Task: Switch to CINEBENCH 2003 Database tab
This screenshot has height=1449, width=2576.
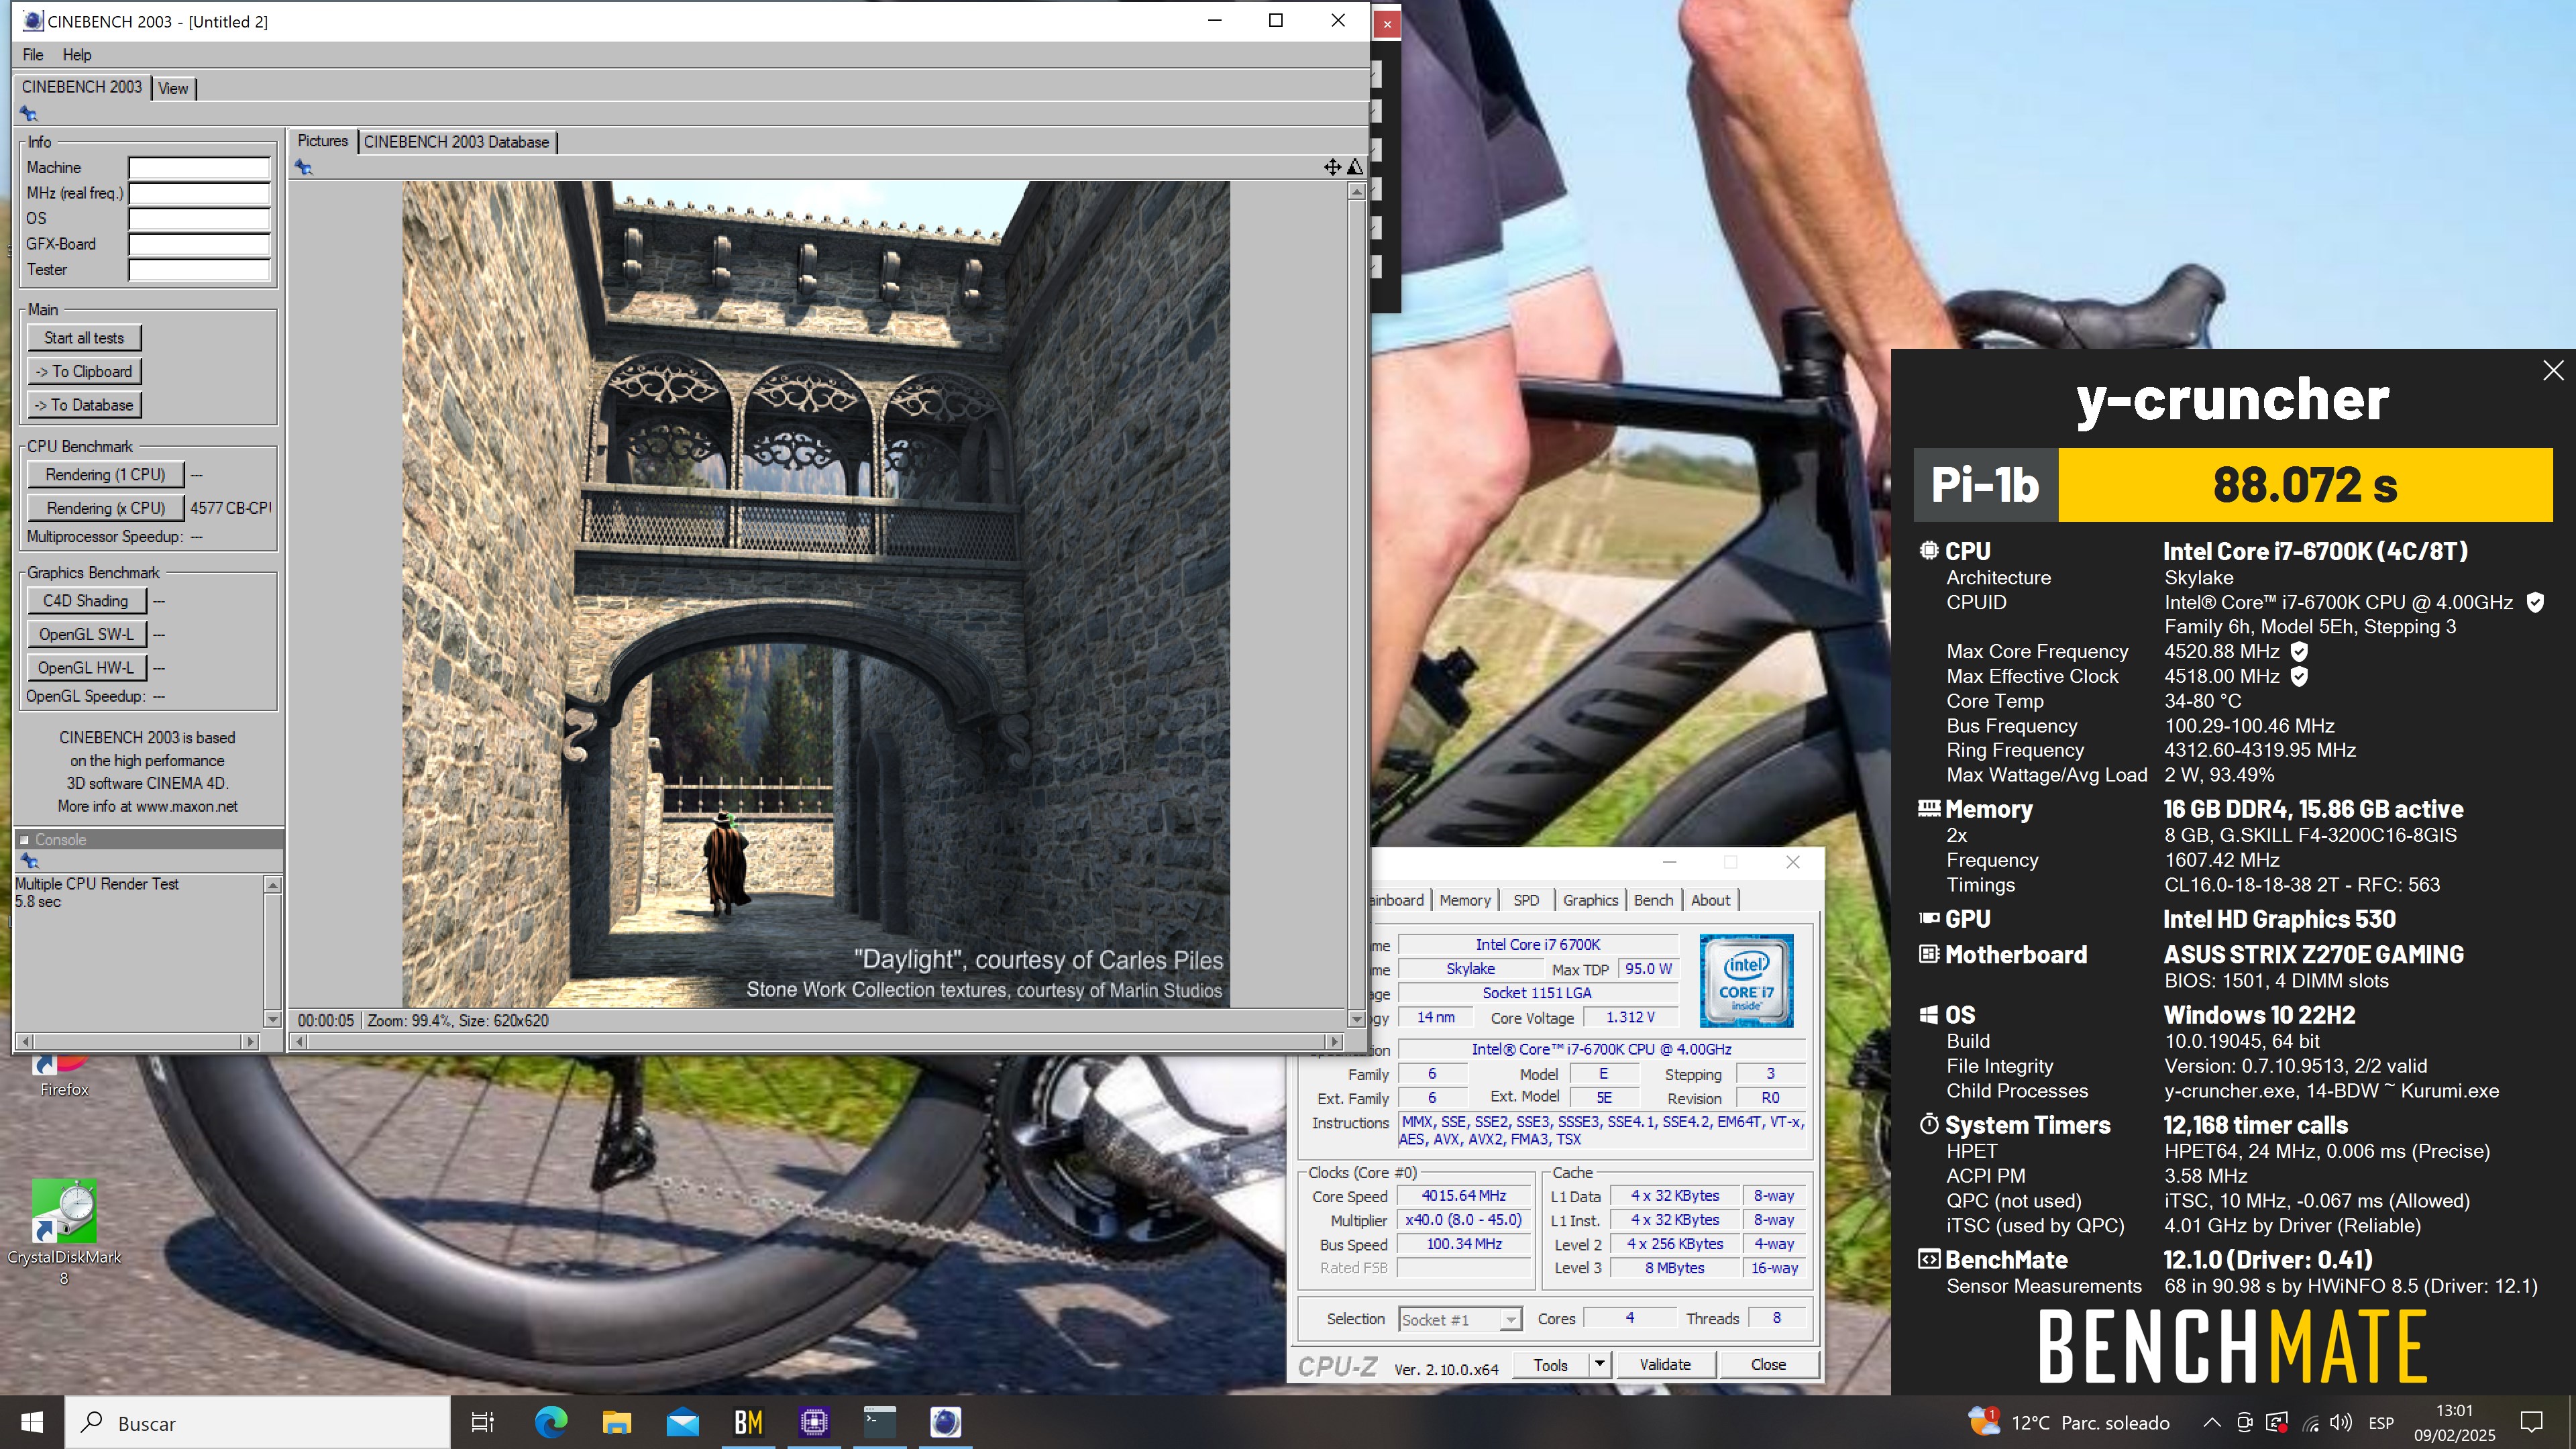Action: (456, 142)
